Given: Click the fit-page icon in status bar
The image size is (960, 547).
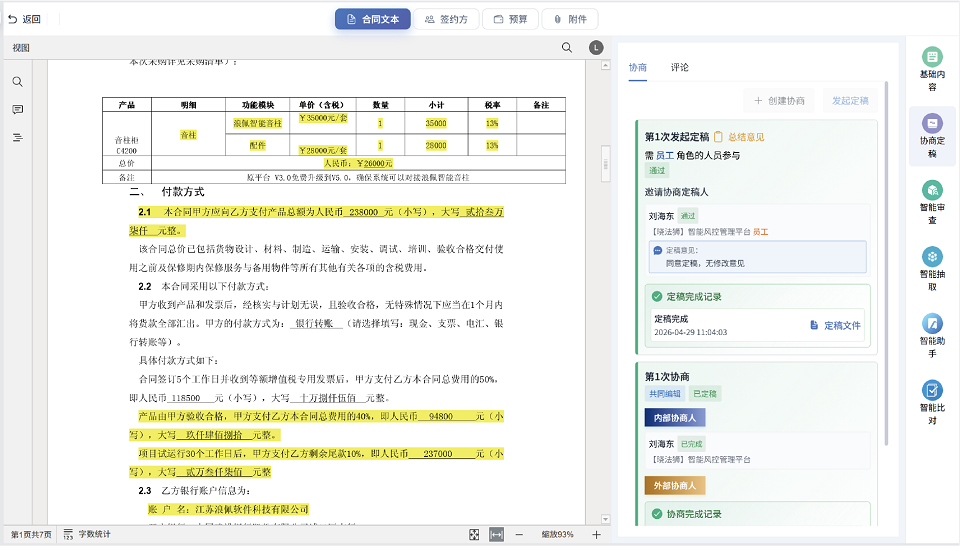Looking at the screenshot, I should (474, 535).
